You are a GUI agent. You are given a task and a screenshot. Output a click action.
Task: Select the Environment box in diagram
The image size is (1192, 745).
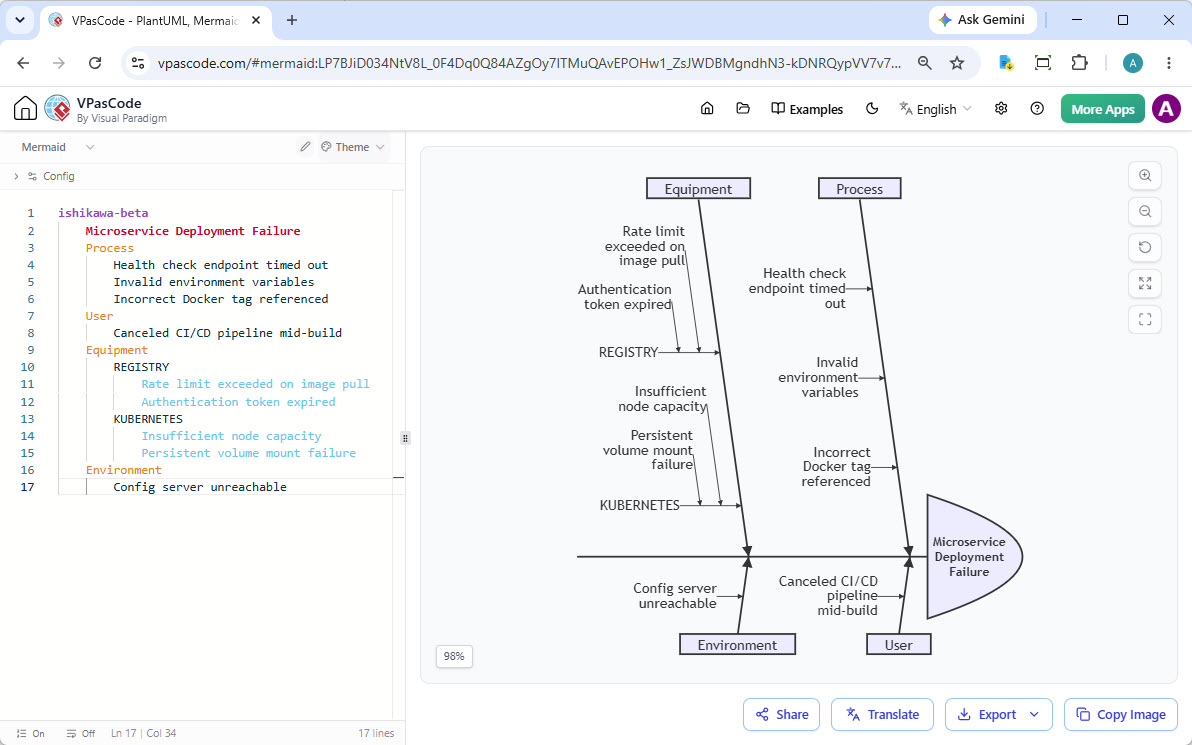coord(737,645)
